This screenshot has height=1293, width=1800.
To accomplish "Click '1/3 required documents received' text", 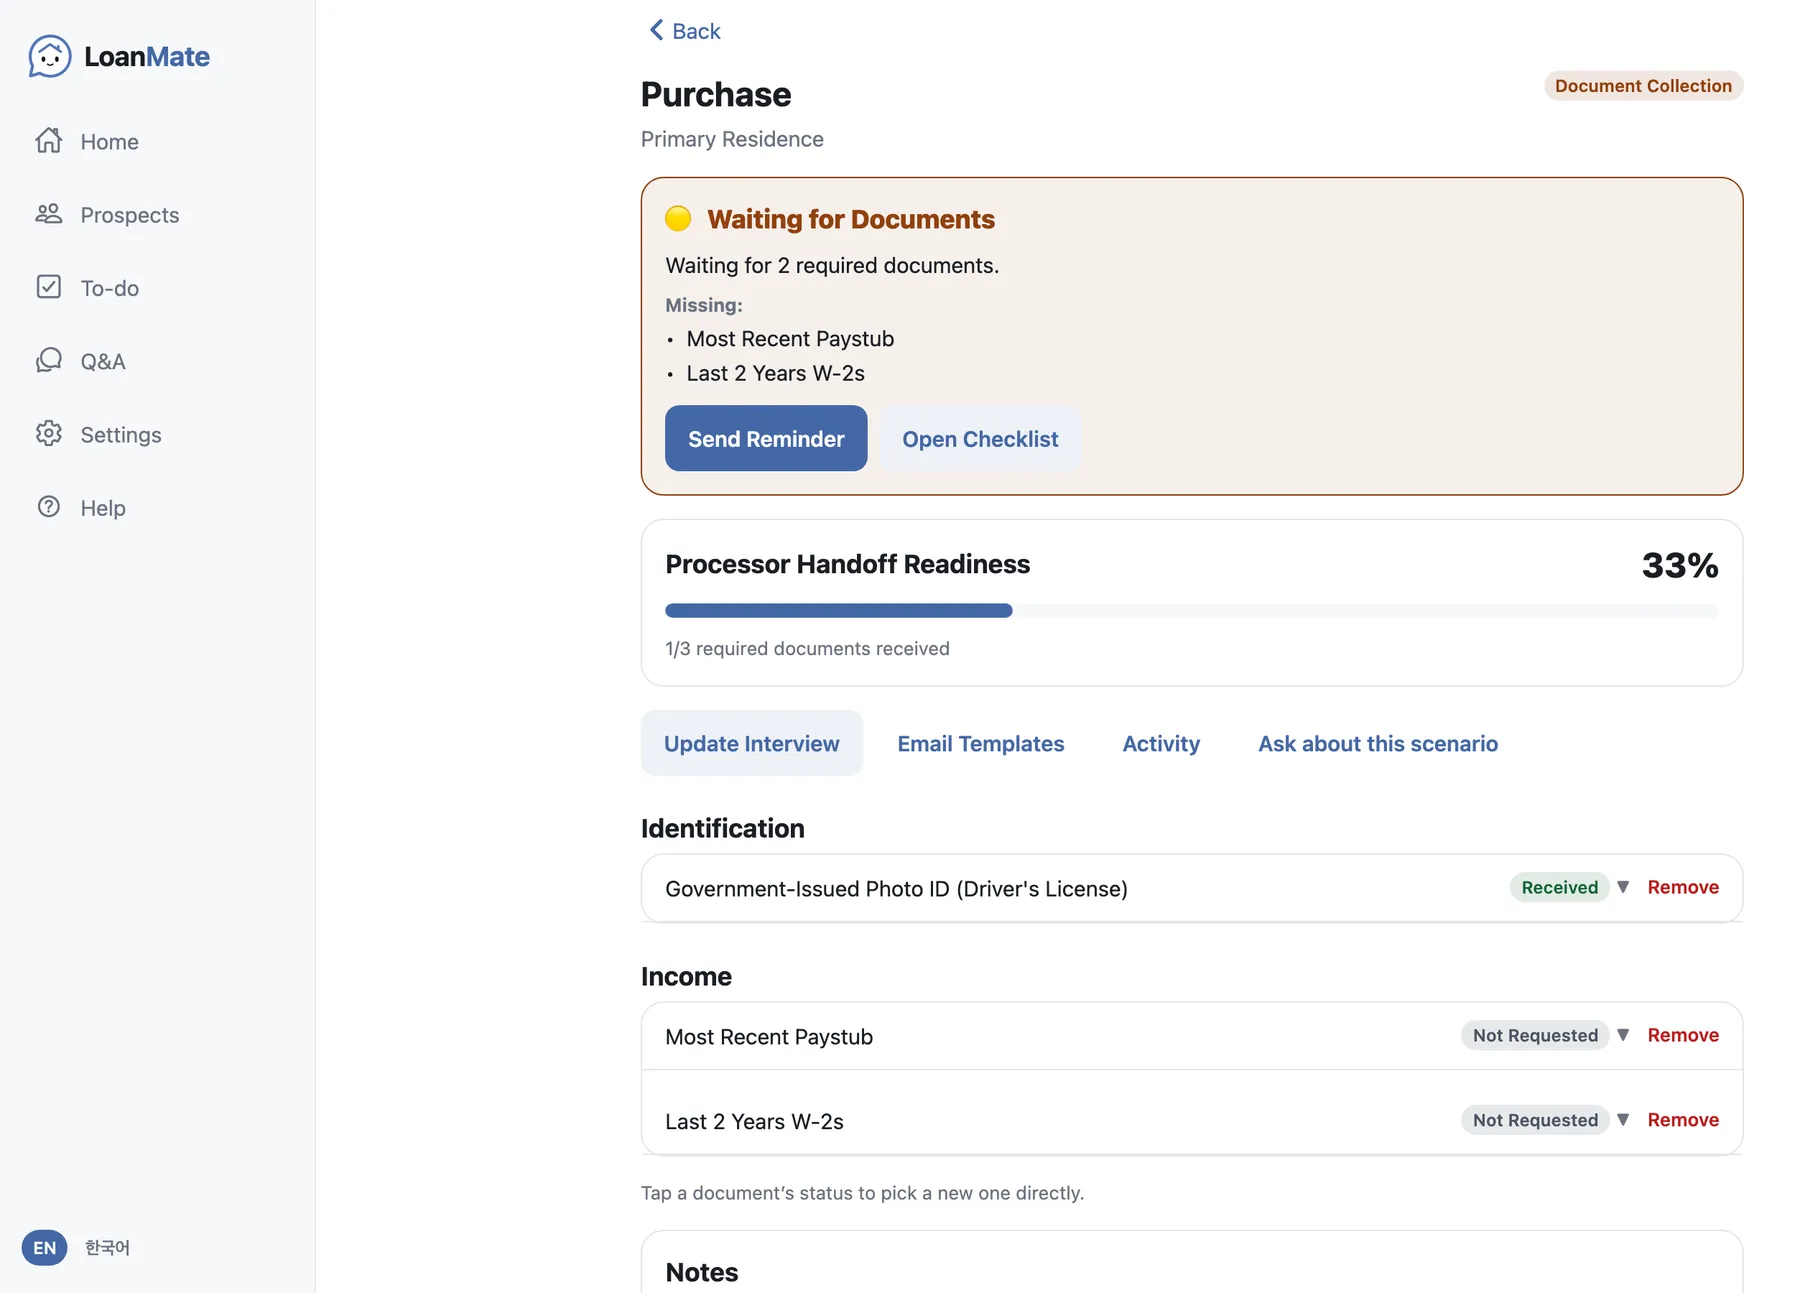I will pyautogui.click(x=807, y=648).
